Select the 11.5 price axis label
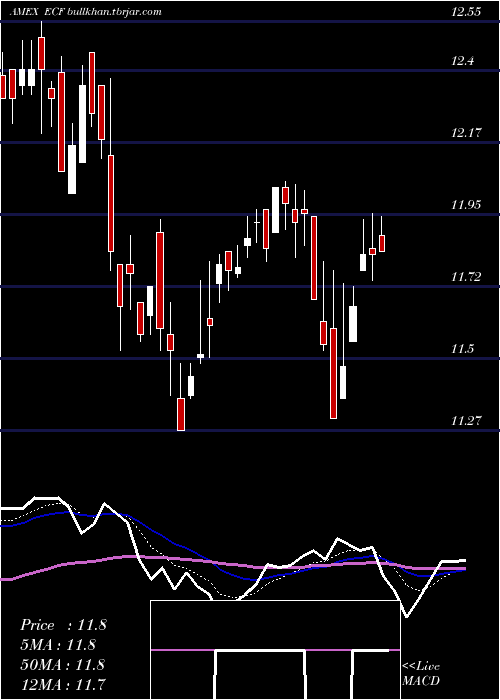This screenshot has height=700, width=500. click(x=462, y=349)
